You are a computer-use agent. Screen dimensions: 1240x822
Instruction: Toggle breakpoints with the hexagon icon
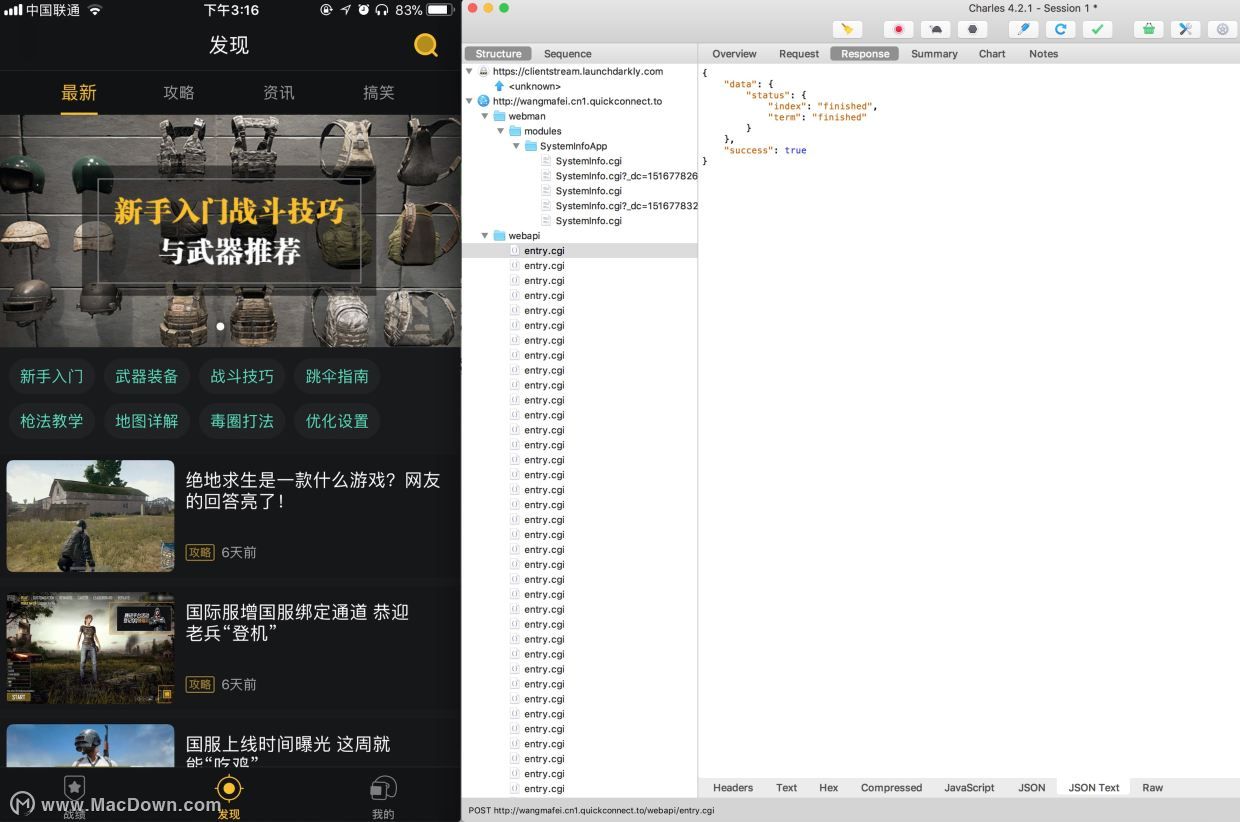pyautogui.click(x=972, y=29)
